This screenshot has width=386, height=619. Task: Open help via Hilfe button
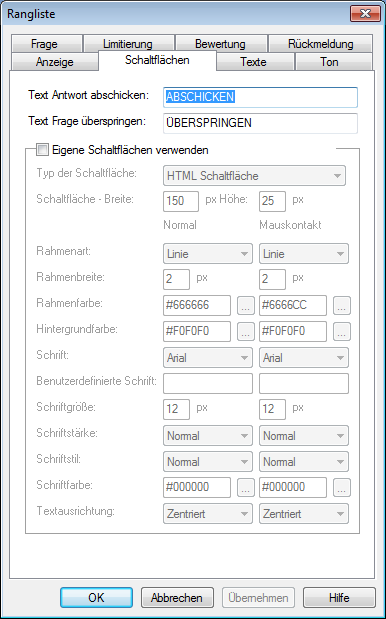(x=339, y=598)
